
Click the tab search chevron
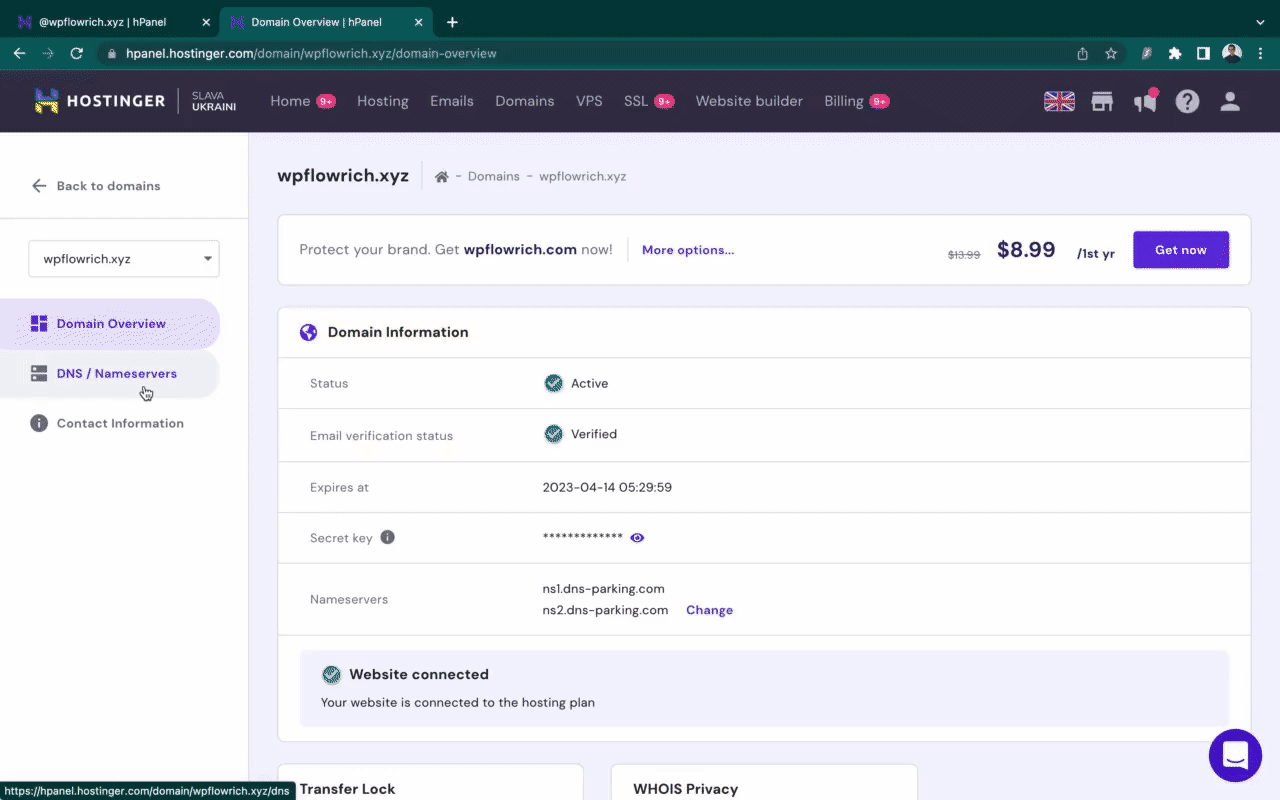tap(1260, 22)
